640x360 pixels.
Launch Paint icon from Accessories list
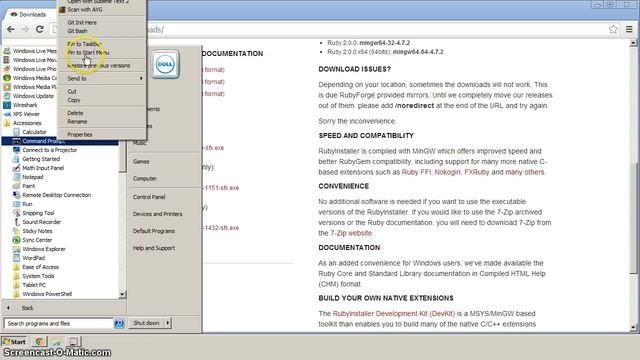pos(16,186)
